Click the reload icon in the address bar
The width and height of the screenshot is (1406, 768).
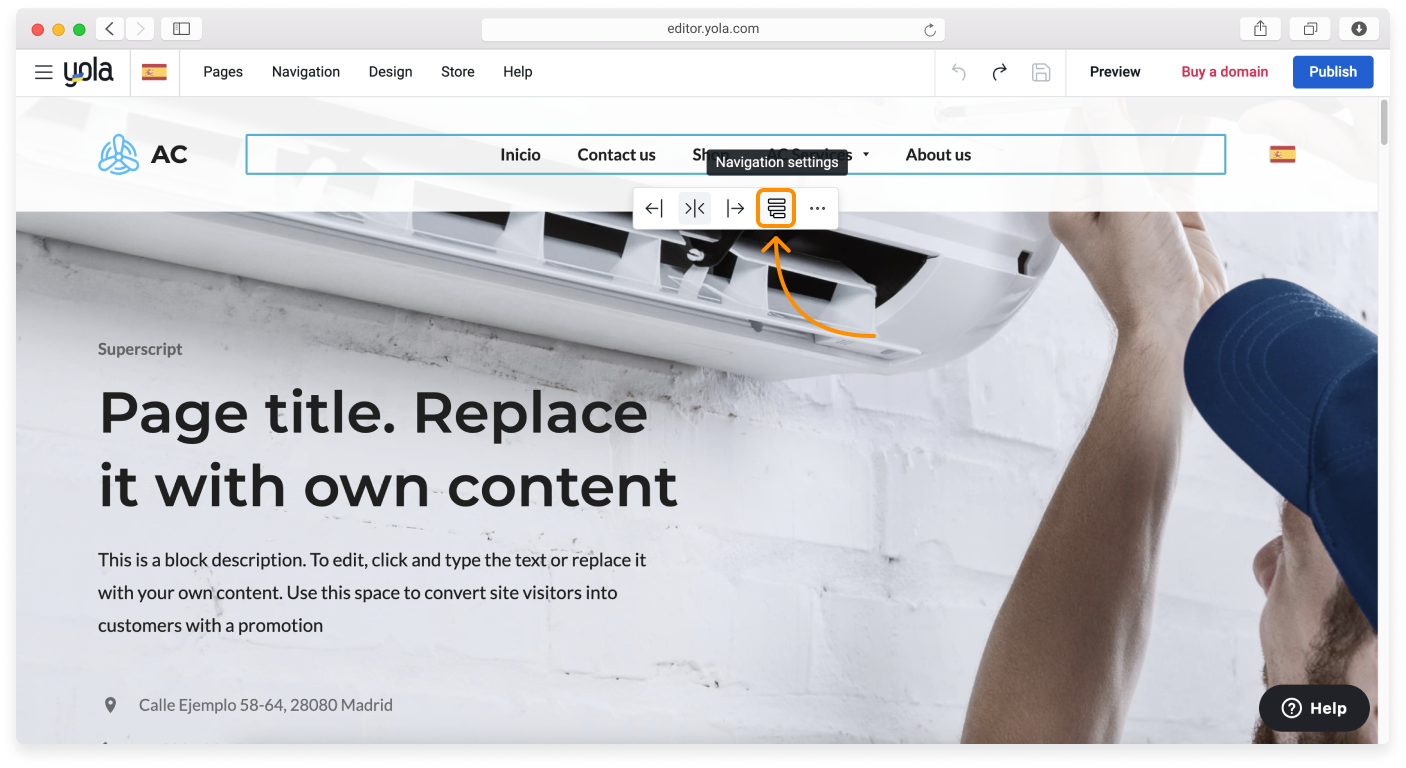coord(931,29)
